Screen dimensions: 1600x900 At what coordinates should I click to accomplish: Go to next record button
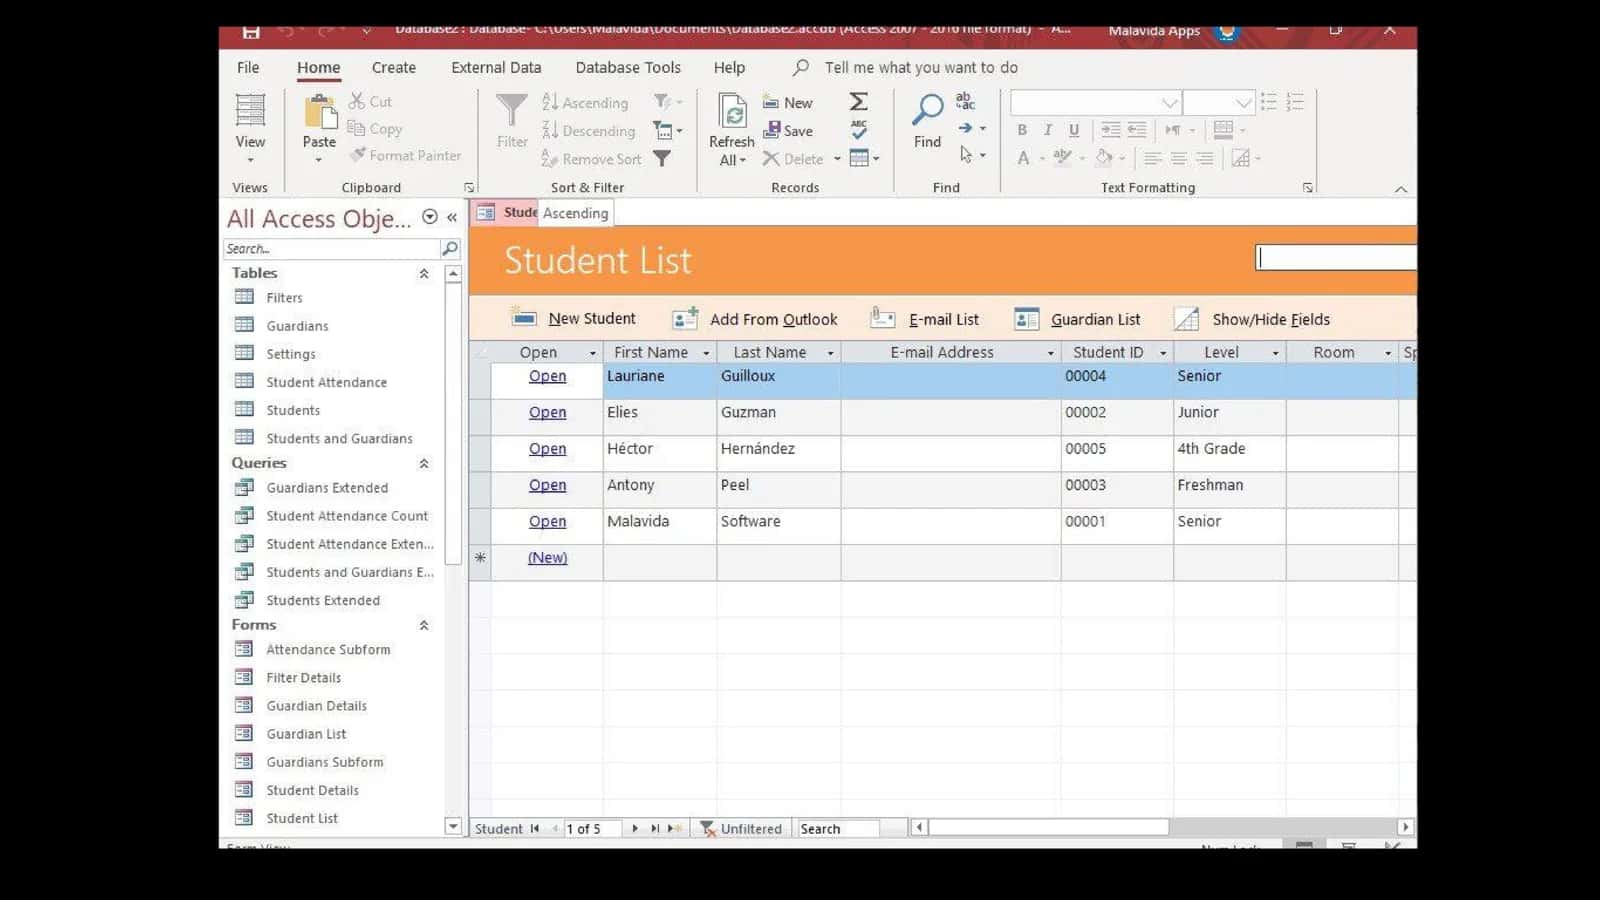(x=635, y=829)
